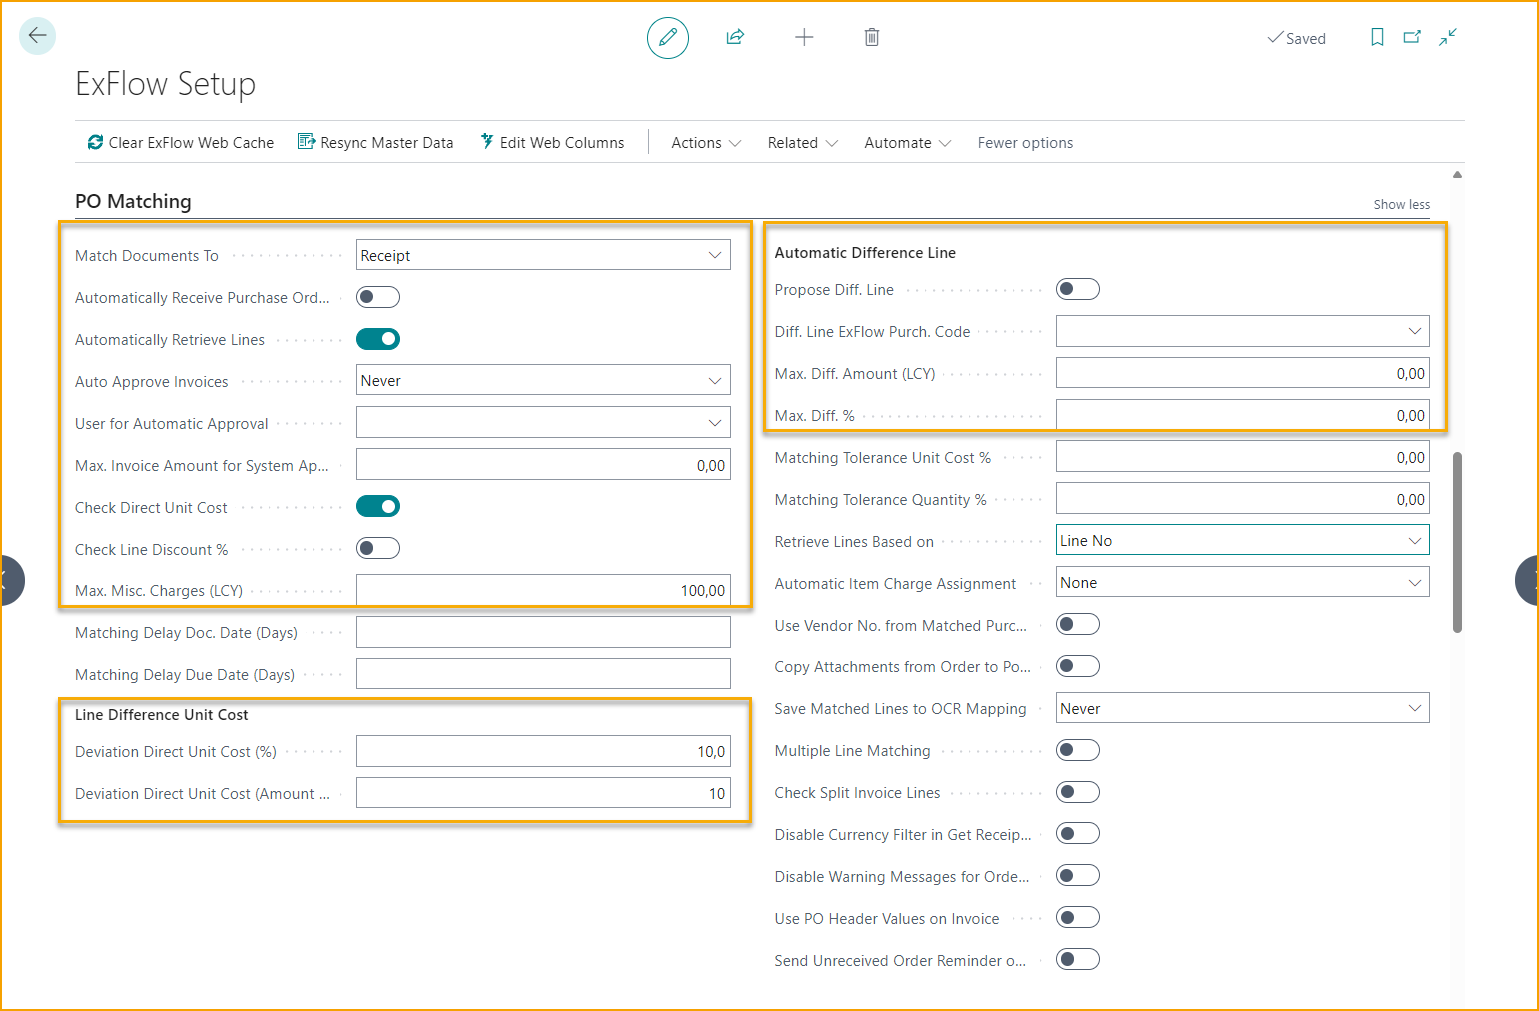Click the Saved status indicator

coord(1296,38)
